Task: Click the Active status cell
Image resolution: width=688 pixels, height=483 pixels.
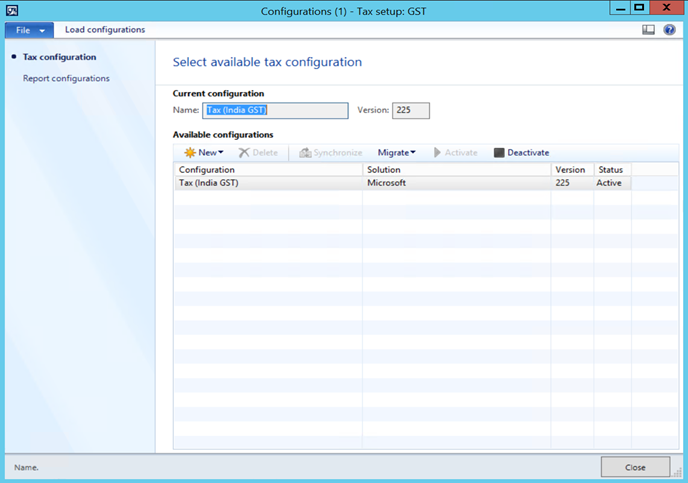Action: 613,183
